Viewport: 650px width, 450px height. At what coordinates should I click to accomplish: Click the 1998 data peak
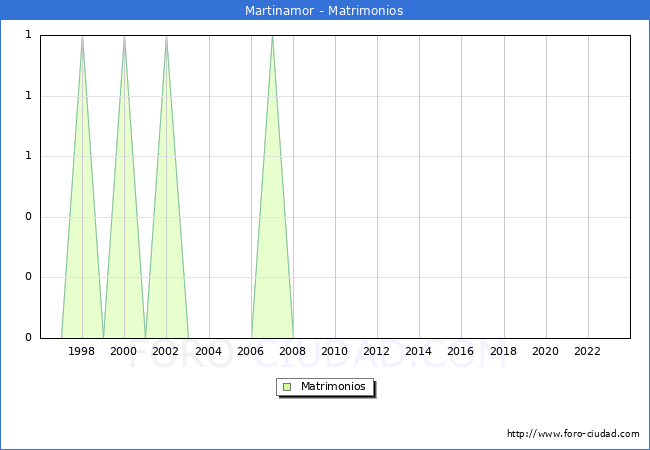pyautogui.click(x=82, y=37)
